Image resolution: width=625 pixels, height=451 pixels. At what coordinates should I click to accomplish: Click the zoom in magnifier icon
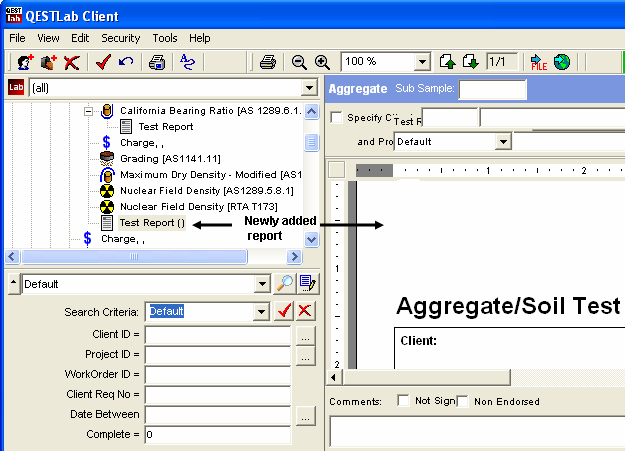coord(322,62)
